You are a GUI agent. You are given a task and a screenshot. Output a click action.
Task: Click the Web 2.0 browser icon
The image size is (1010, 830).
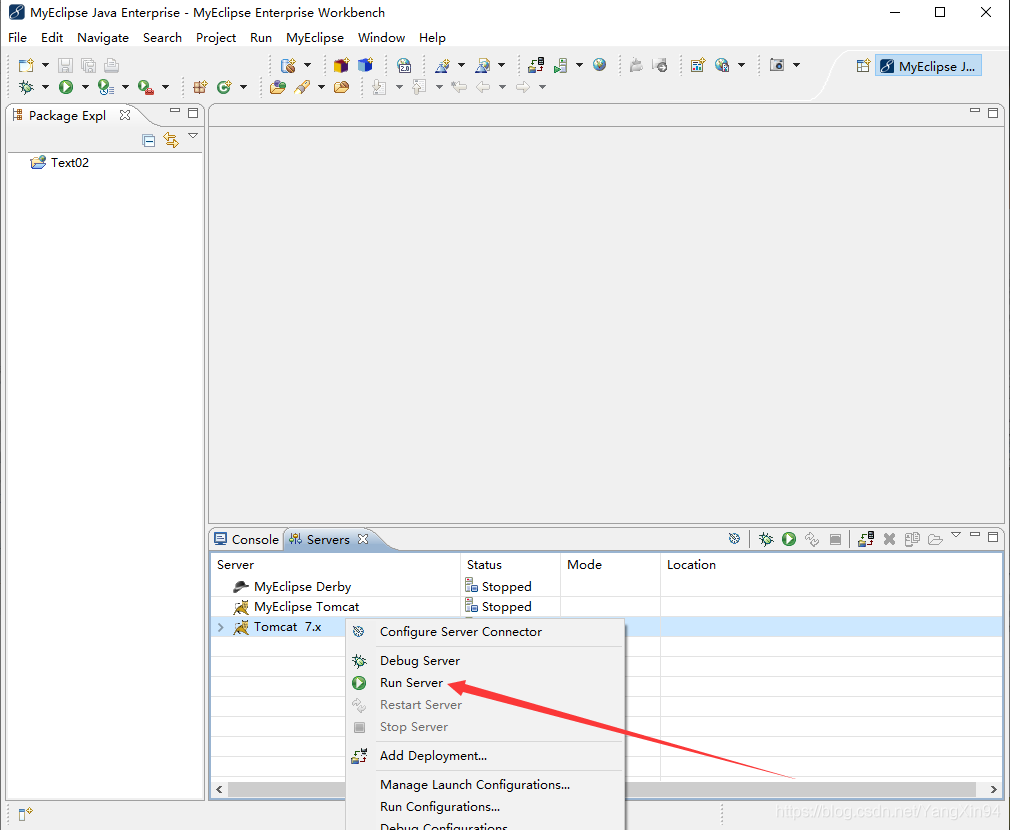[404, 65]
